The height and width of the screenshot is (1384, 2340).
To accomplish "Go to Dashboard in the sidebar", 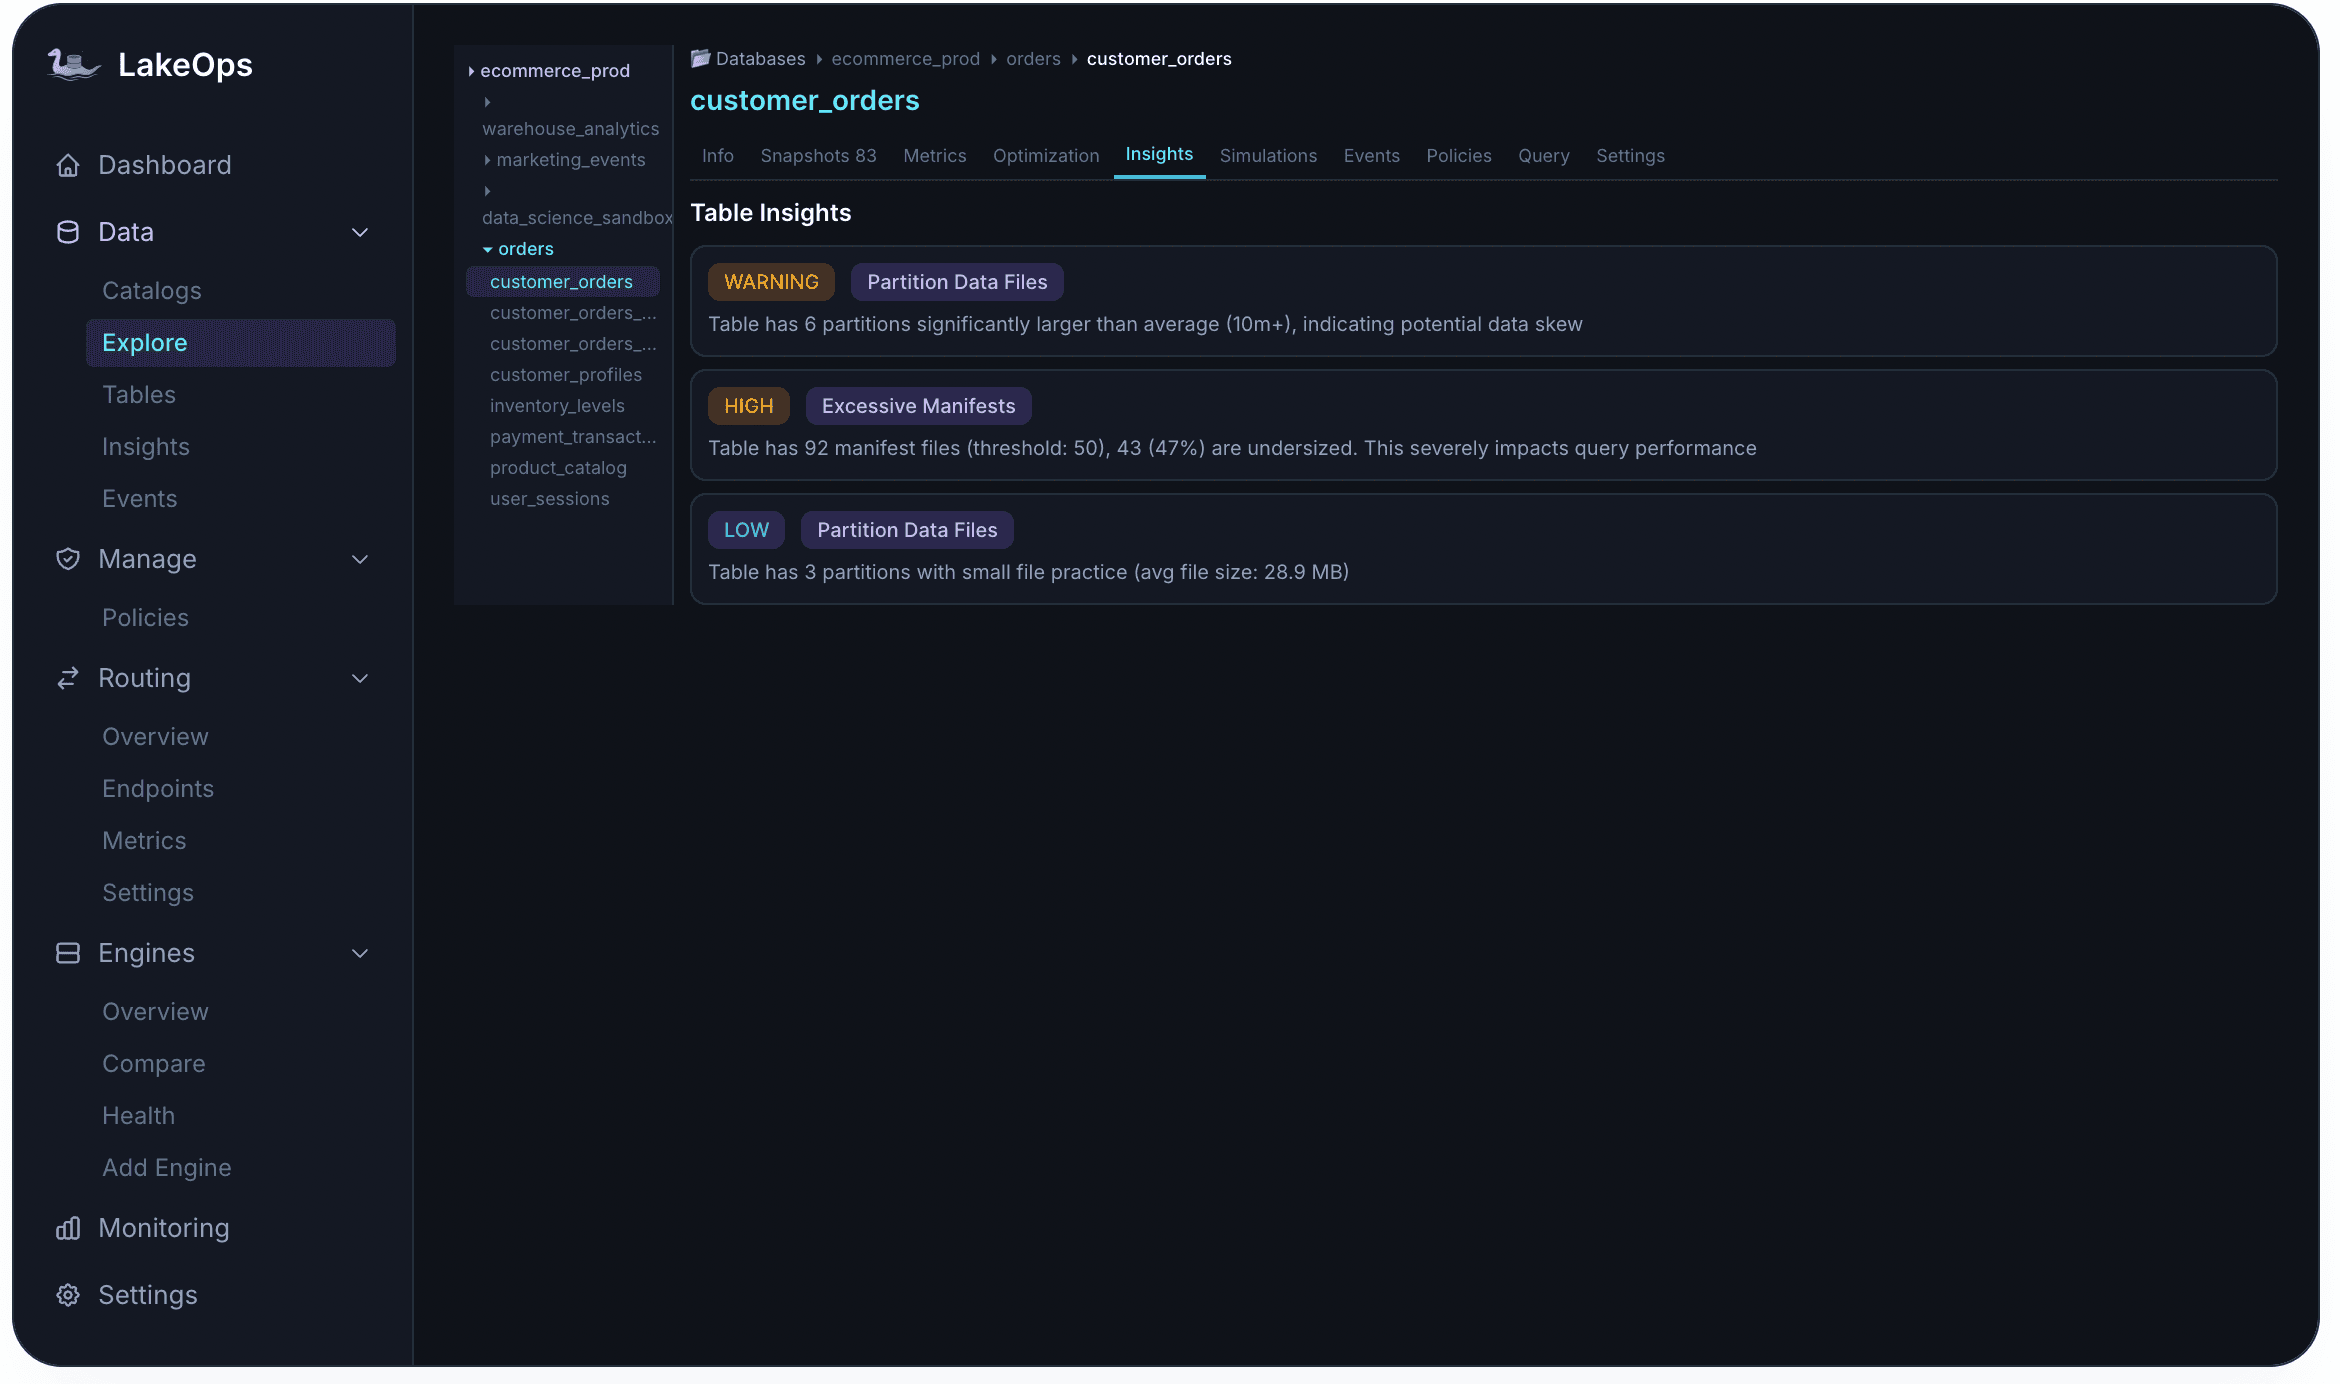I will 165,165.
